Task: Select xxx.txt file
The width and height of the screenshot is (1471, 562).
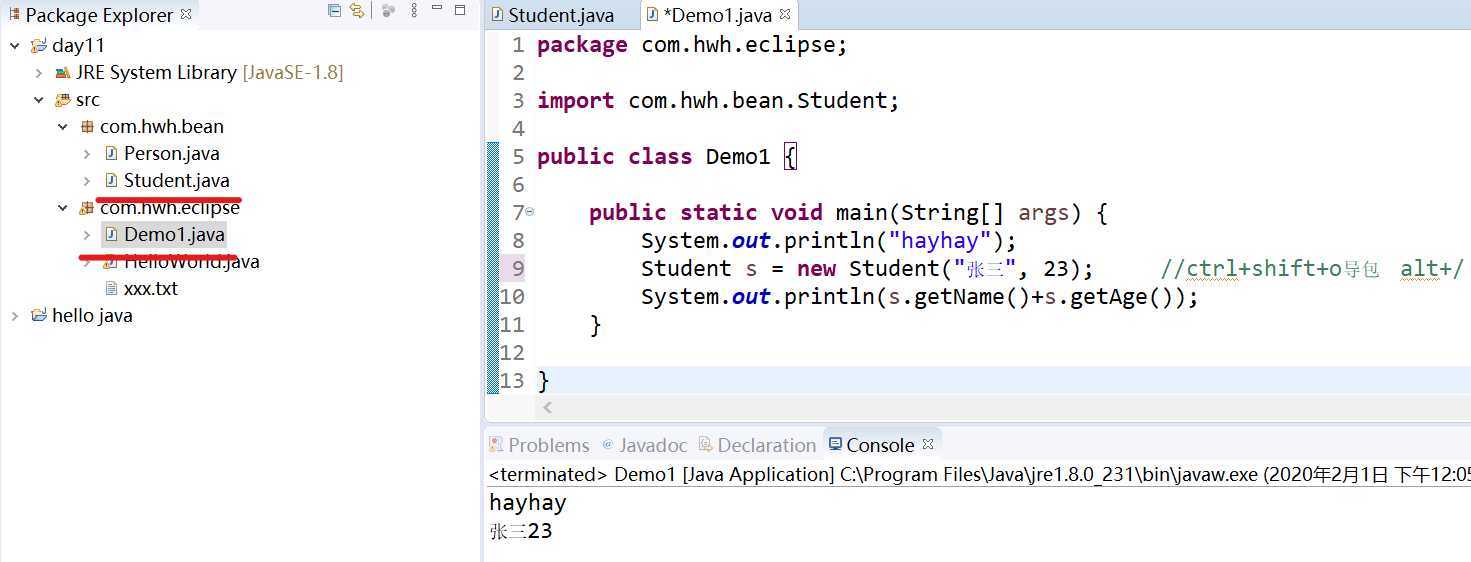Action: pos(151,289)
